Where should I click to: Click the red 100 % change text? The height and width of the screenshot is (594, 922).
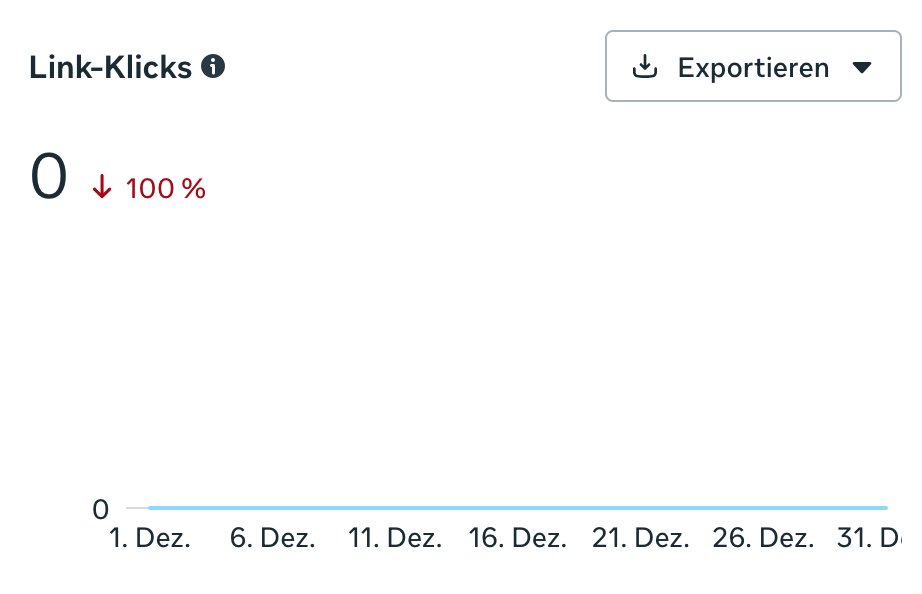click(166, 188)
